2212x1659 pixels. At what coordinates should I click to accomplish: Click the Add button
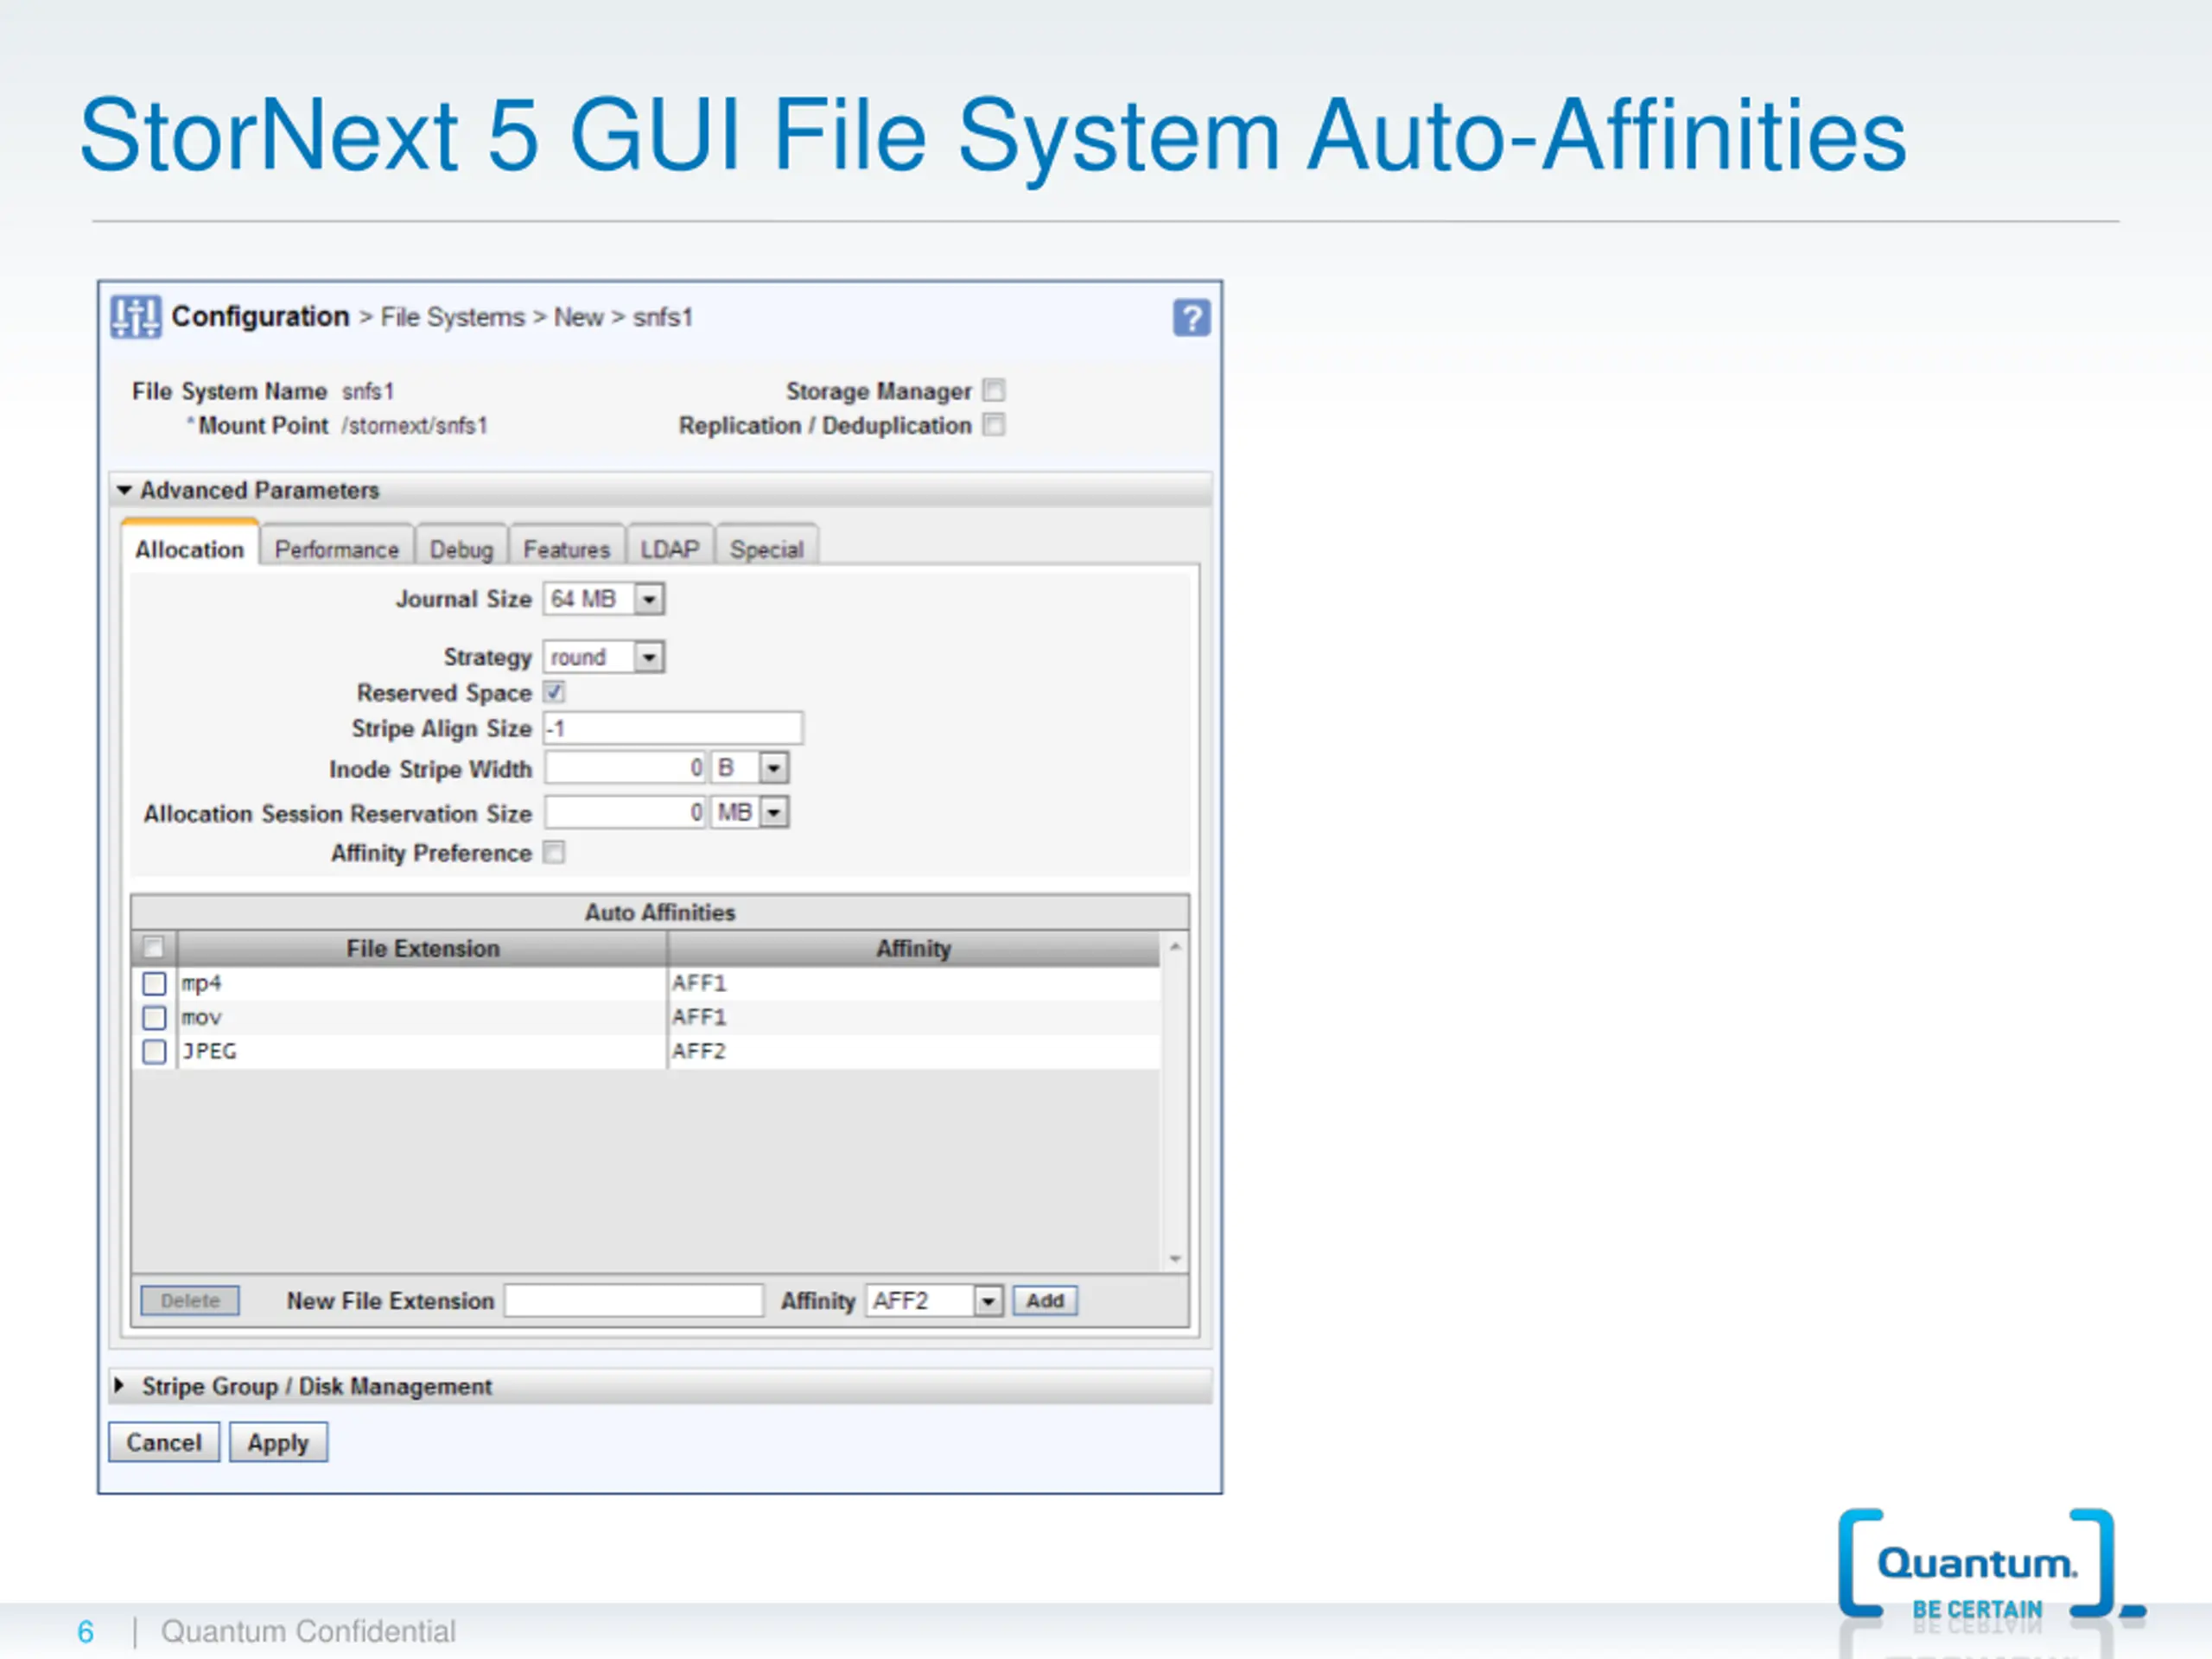(x=1045, y=1300)
